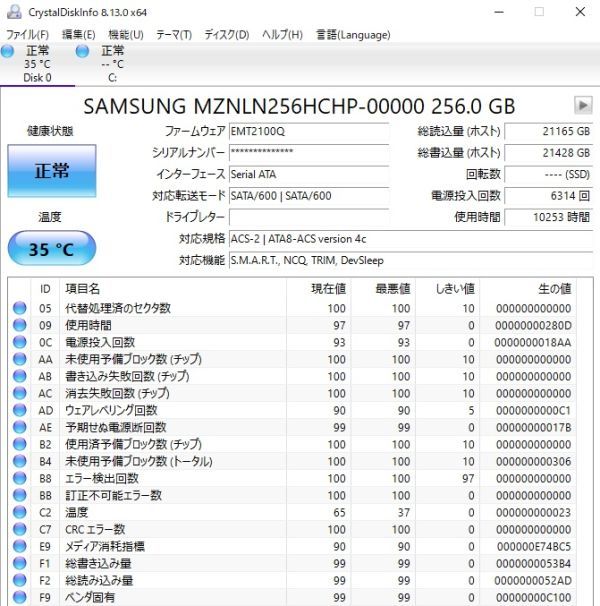Click the CrystalDiskInfo title bar icon
The width and height of the screenshot is (600, 606).
(x=14, y=12)
